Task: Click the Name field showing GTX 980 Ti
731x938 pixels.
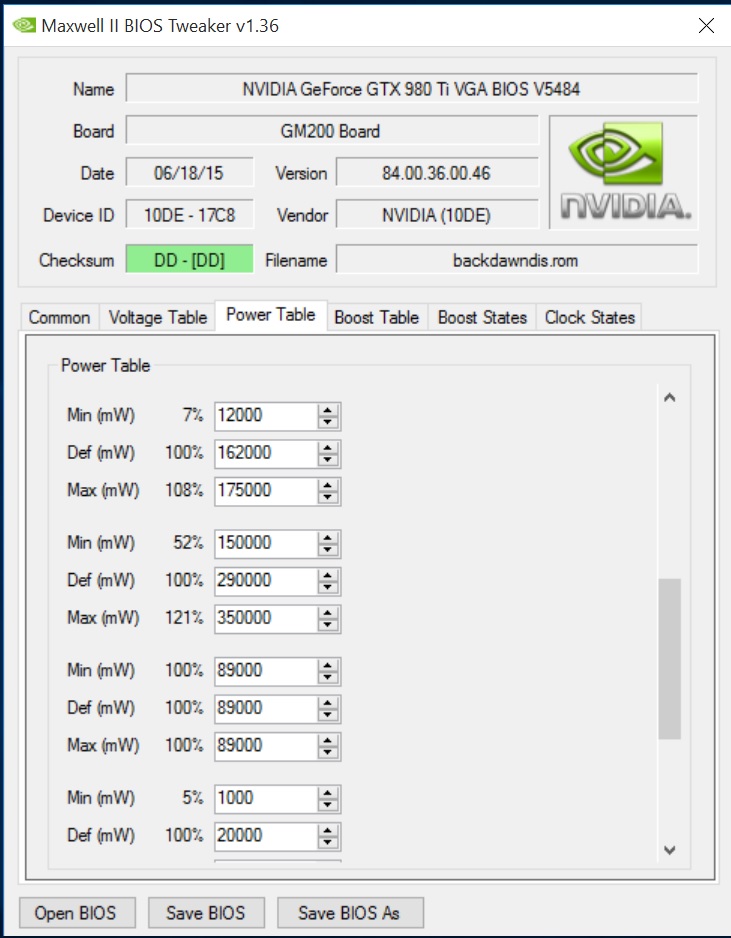Action: pyautogui.click(x=412, y=89)
